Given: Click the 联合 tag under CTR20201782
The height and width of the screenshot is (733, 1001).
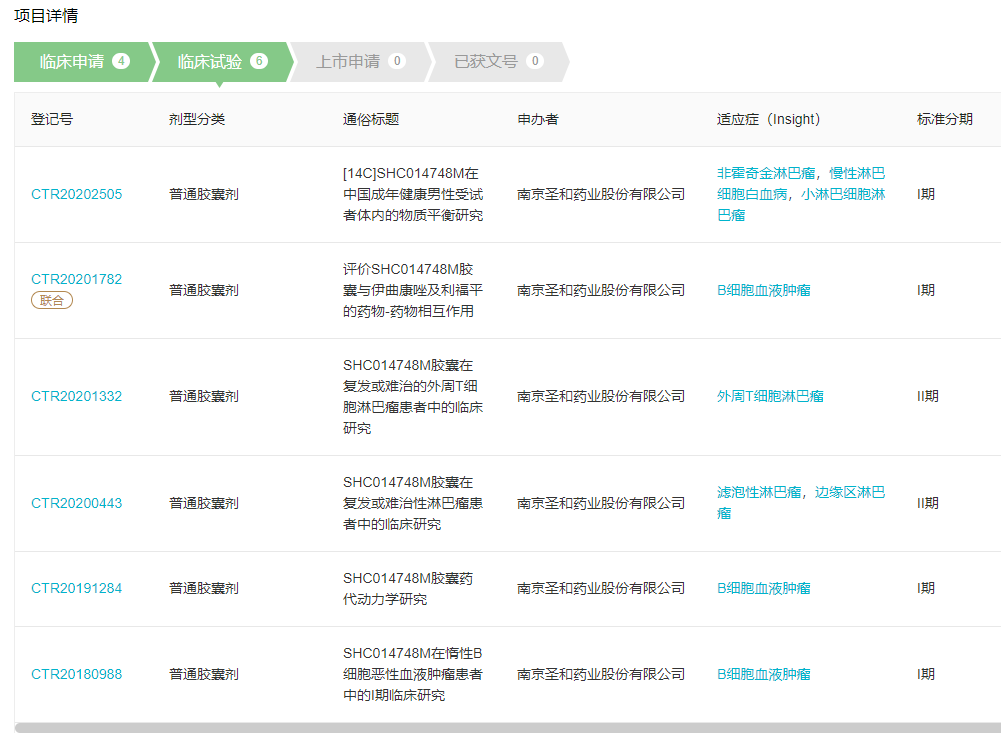Looking at the screenshot, I should click(52, 300).
